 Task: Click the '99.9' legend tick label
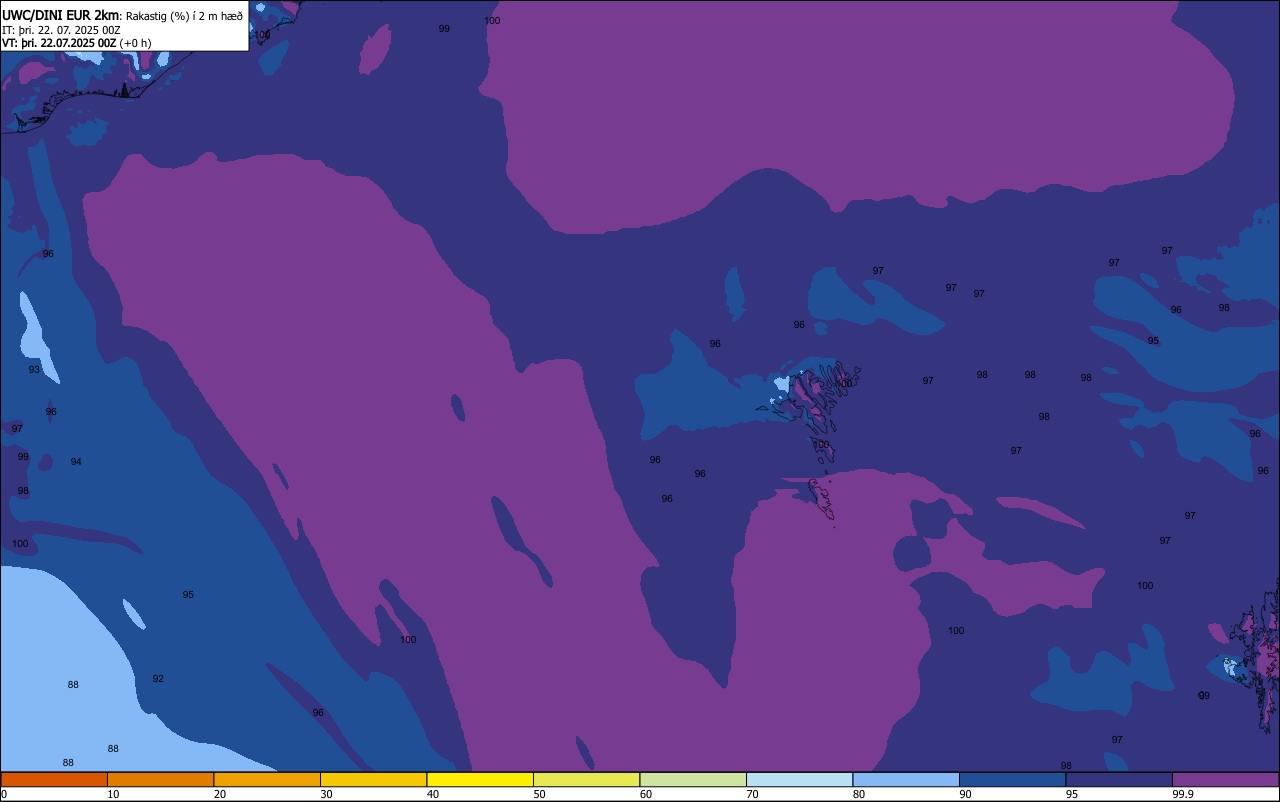(1183, 794)
